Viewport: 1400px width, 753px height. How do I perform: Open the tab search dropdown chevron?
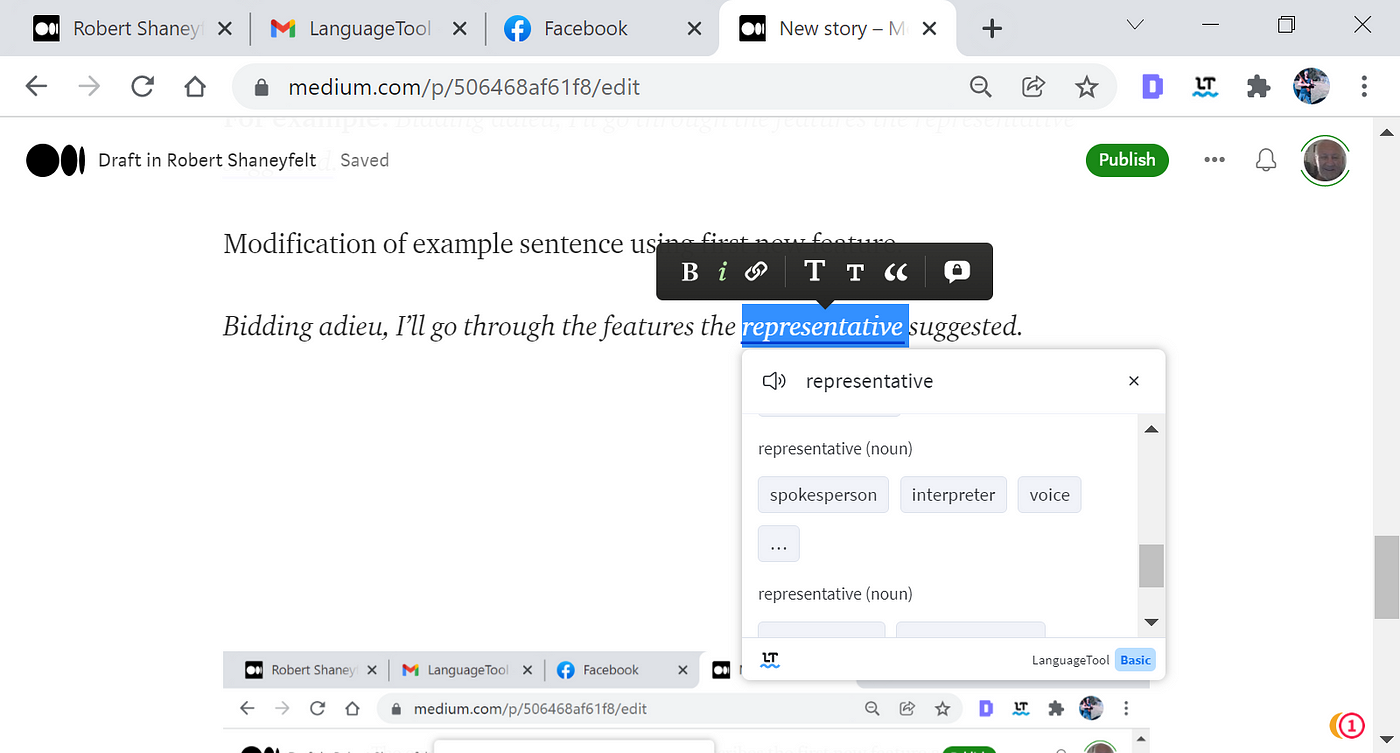(x=1135, y=26)
